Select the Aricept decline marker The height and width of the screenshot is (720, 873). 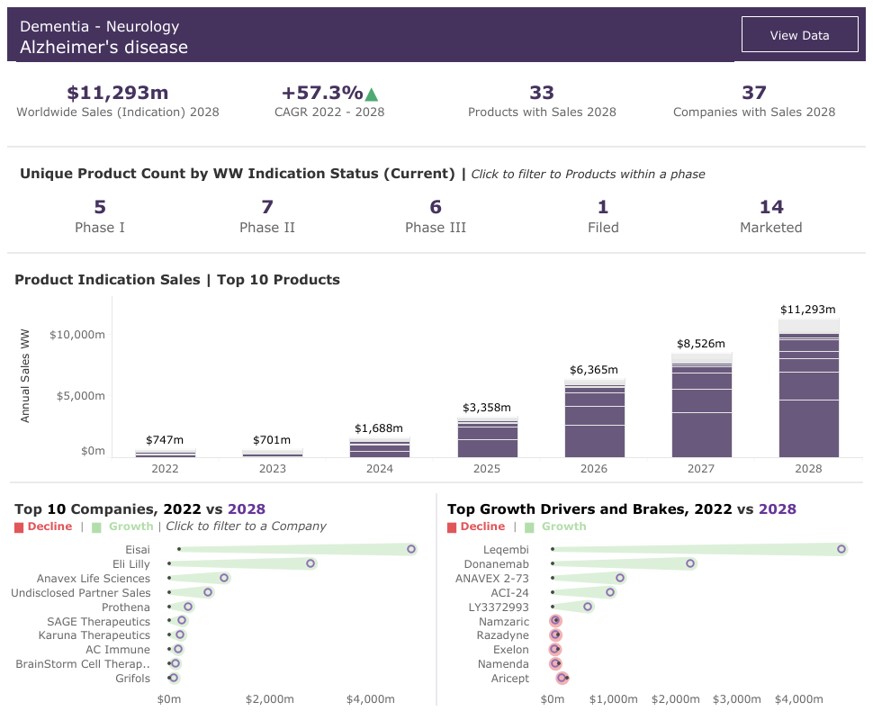(562, 678)
